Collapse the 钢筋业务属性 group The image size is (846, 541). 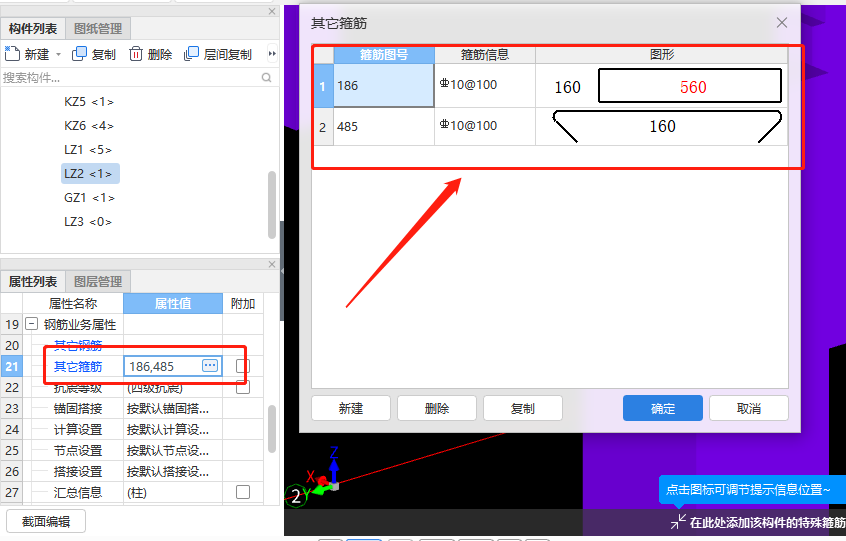[32, 324]
